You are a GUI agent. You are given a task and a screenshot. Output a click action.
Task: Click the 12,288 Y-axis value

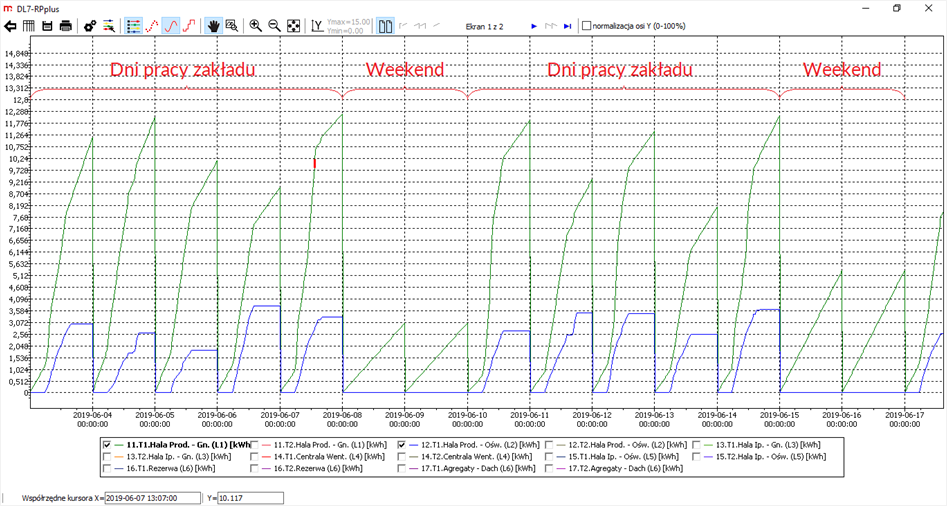tap(17, 112)
